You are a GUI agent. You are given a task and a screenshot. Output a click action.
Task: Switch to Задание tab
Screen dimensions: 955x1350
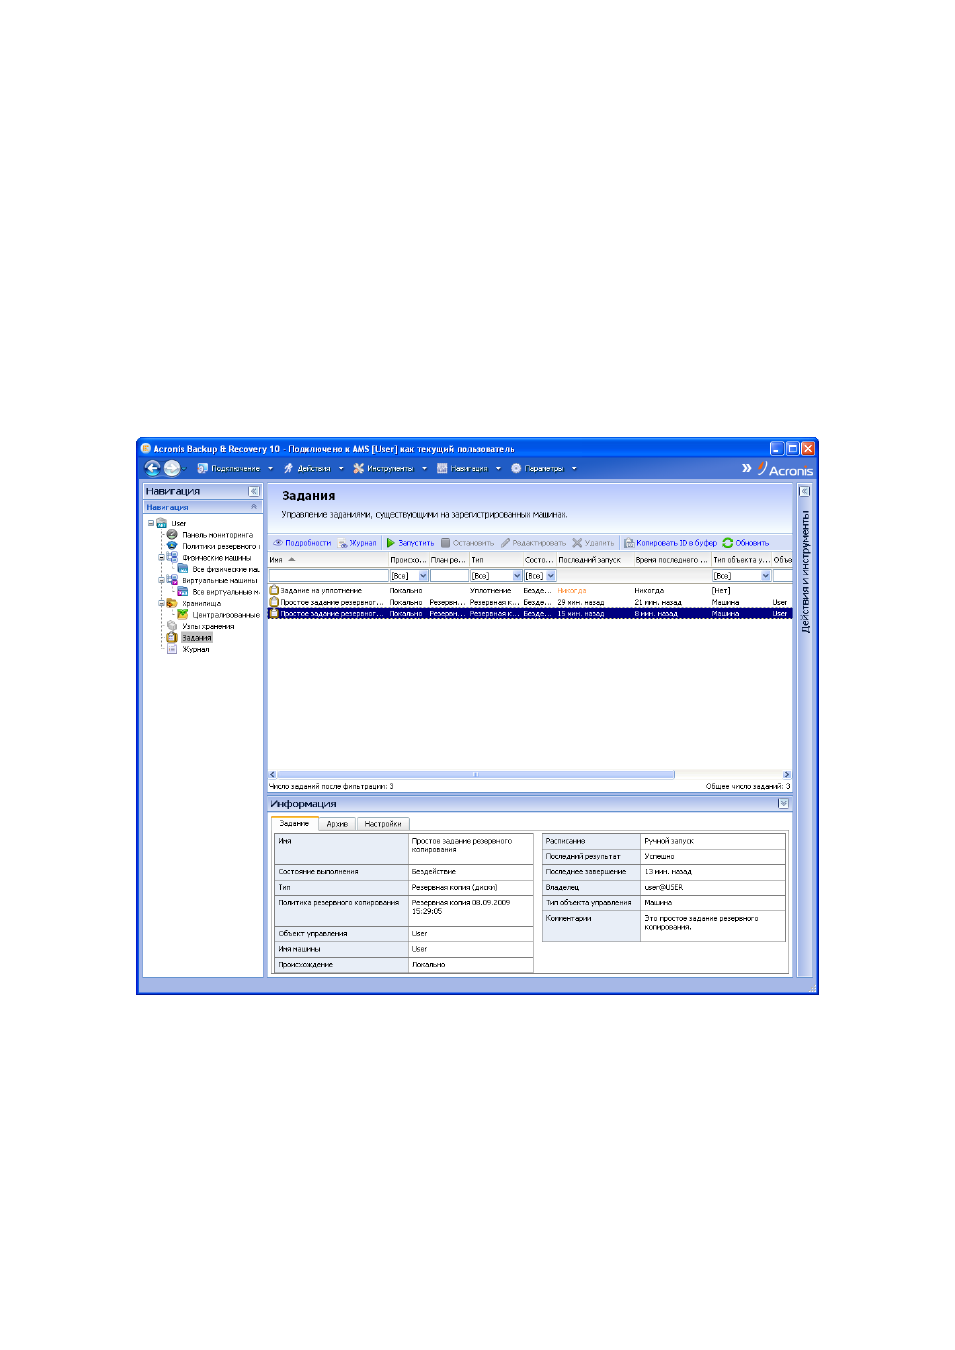[294, 824]
